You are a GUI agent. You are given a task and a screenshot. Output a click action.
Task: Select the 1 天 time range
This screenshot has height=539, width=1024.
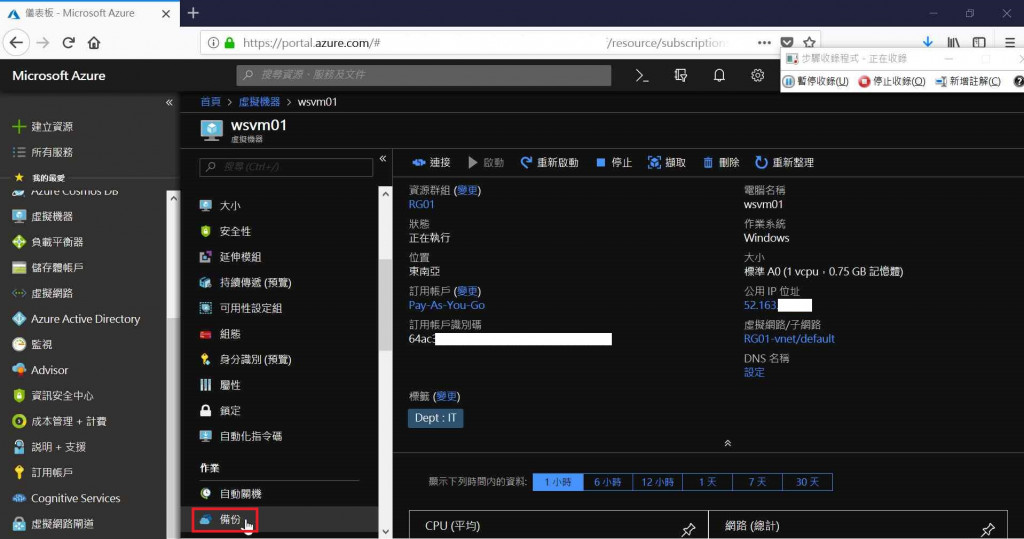pyautogui.click(x=707, y=482)
